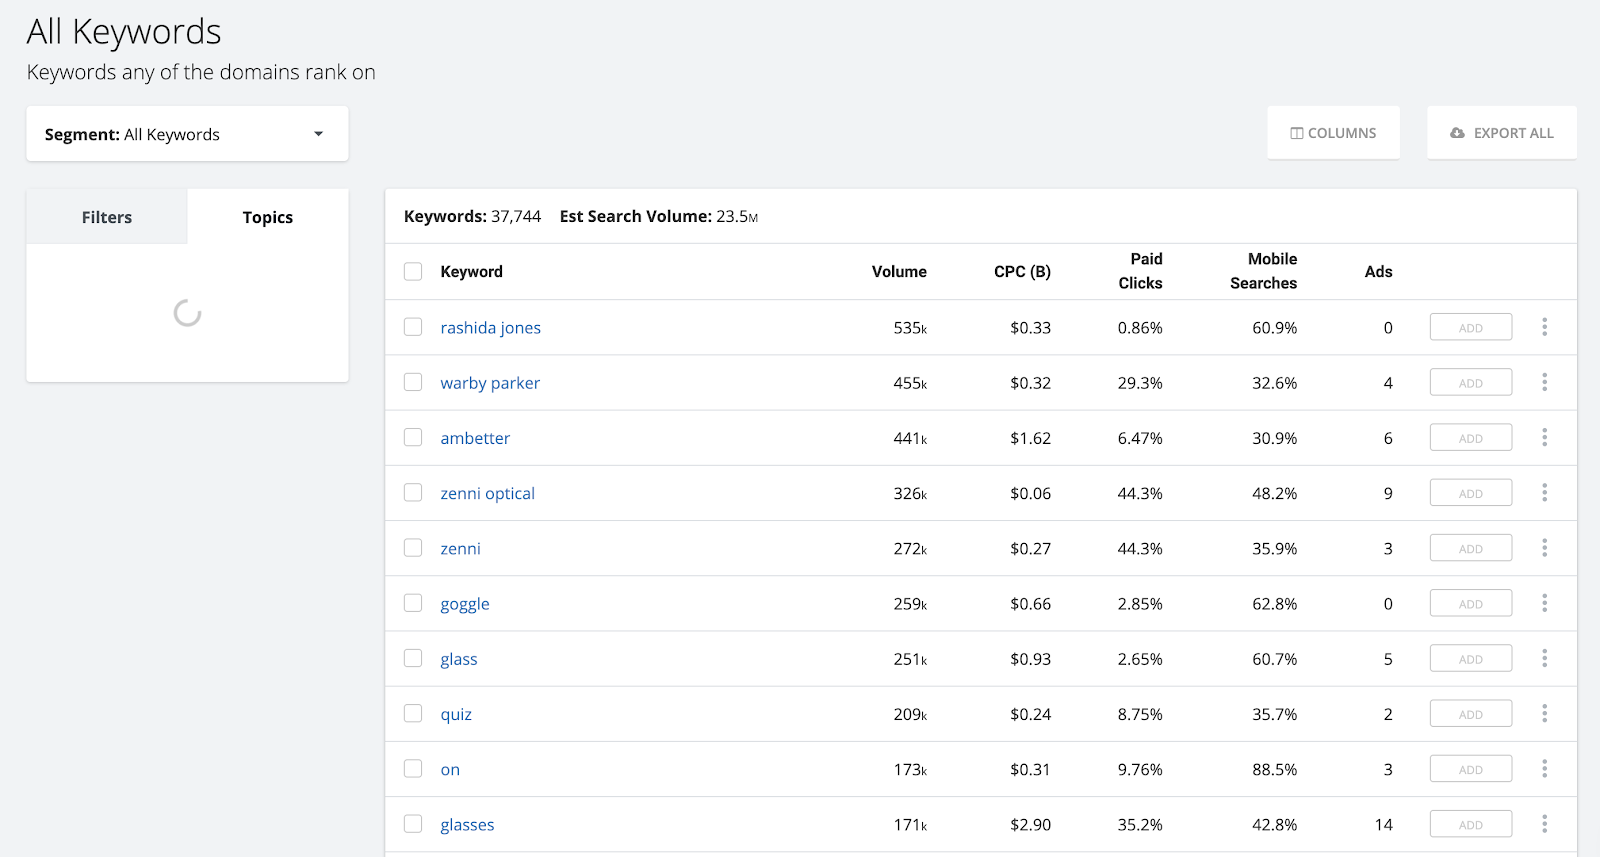Tick the checkbox for rashida jones

[x=413, y=327]
